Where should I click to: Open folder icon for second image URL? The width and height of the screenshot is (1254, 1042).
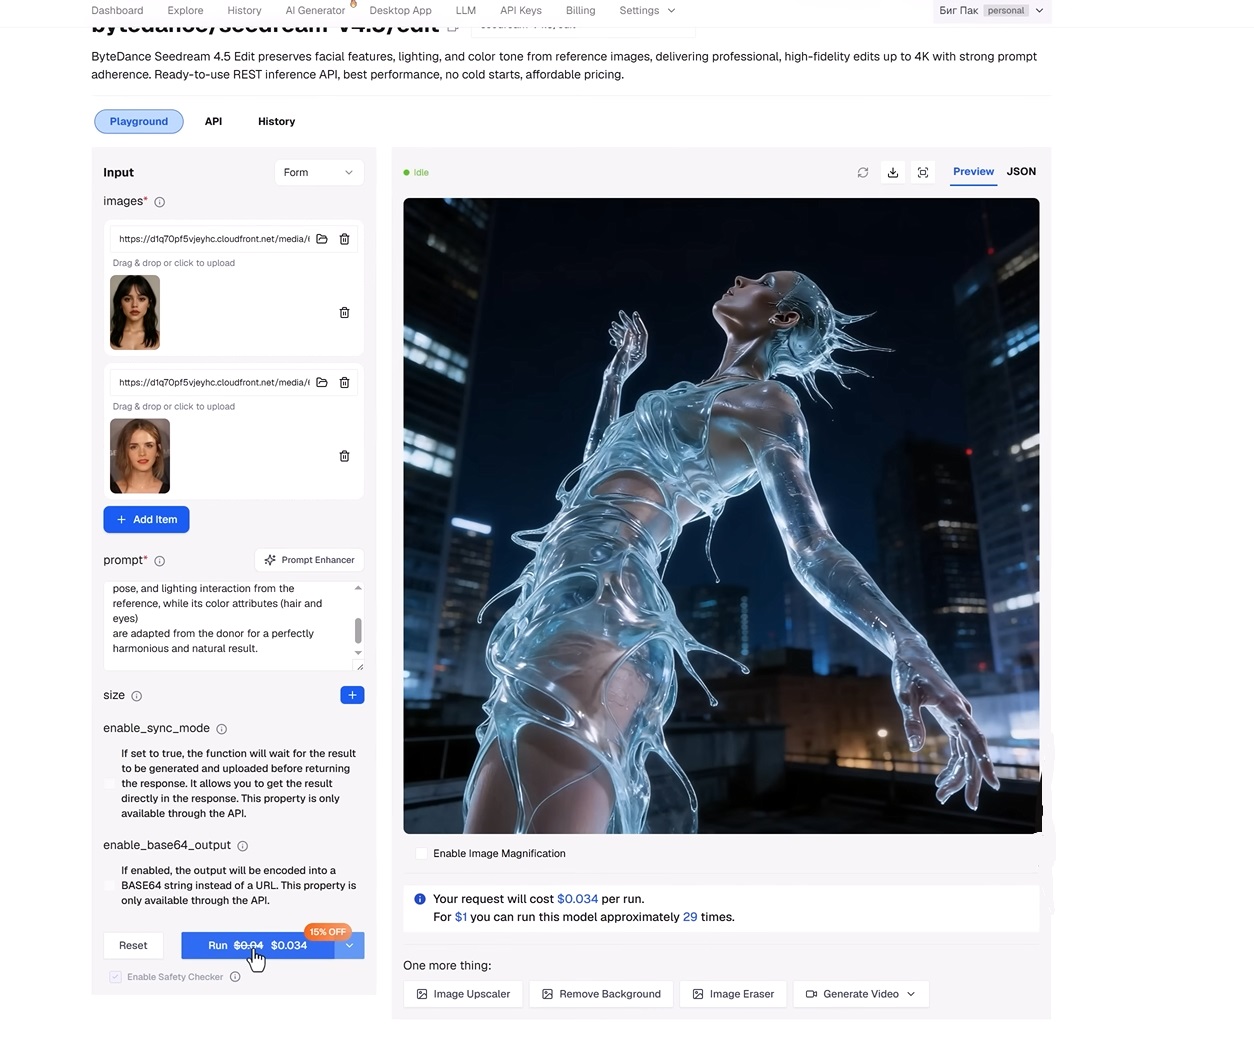322,382
